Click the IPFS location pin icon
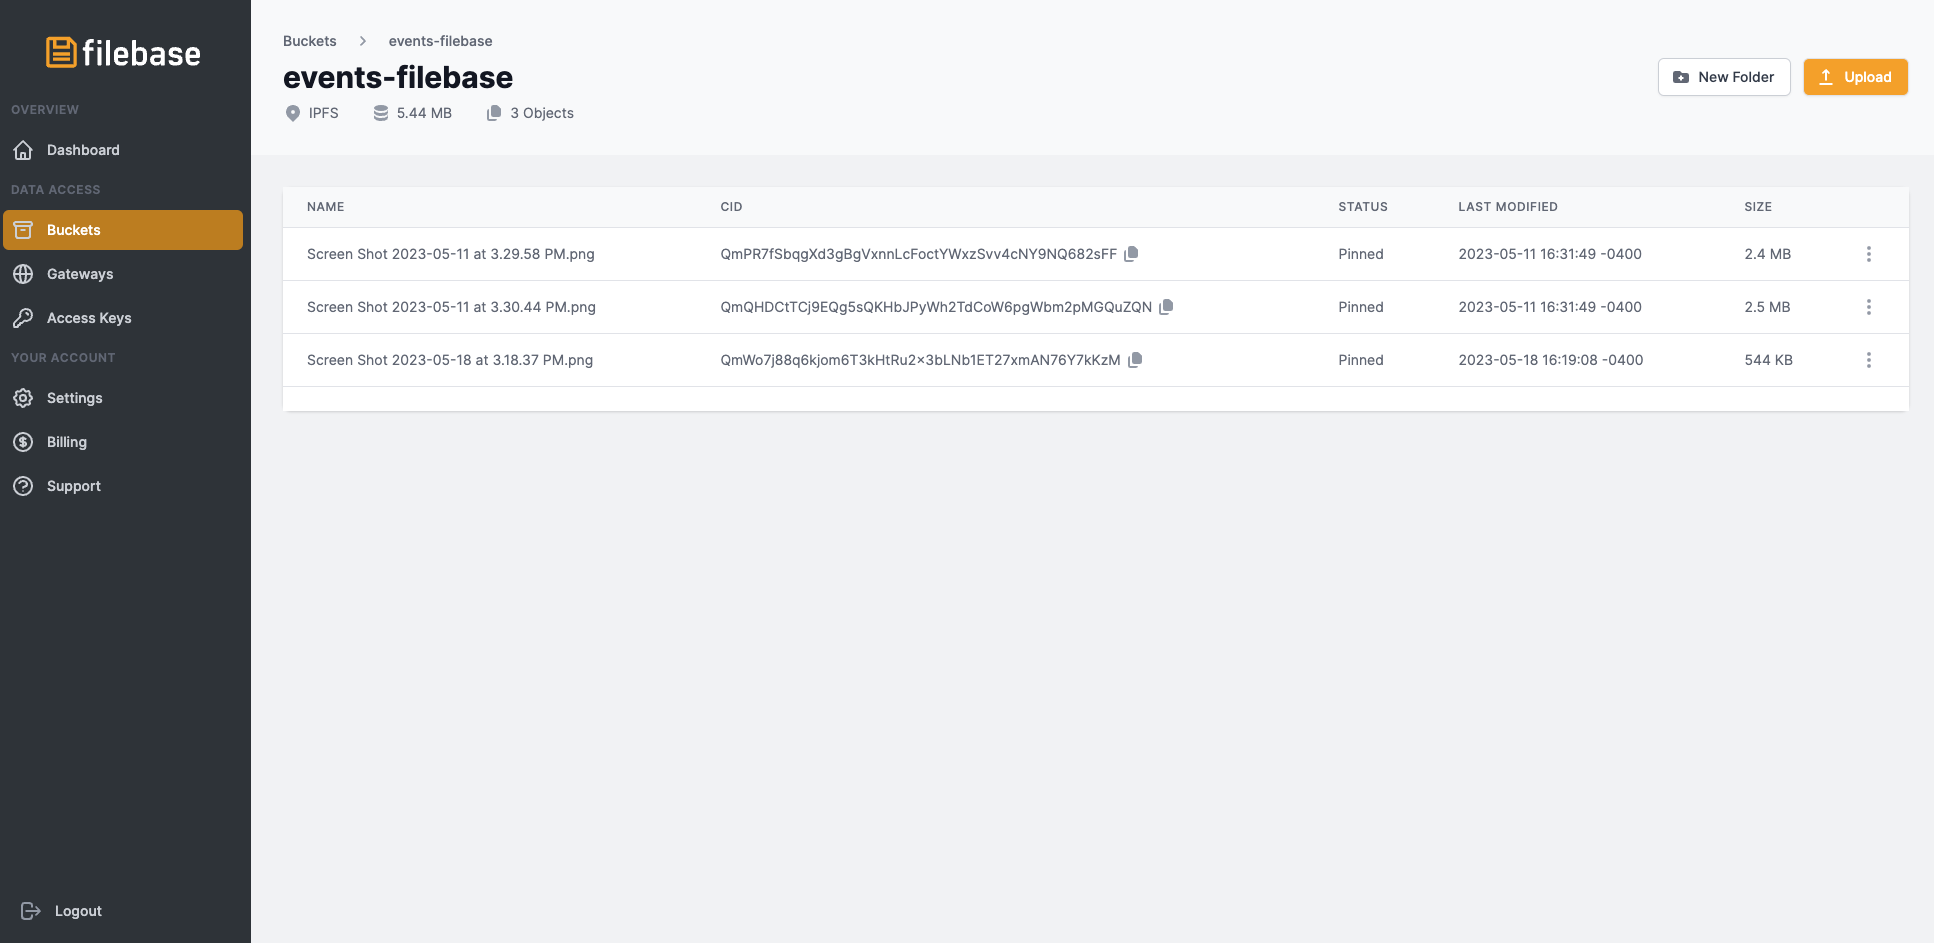1934x943 pixels. pos(293,113)
